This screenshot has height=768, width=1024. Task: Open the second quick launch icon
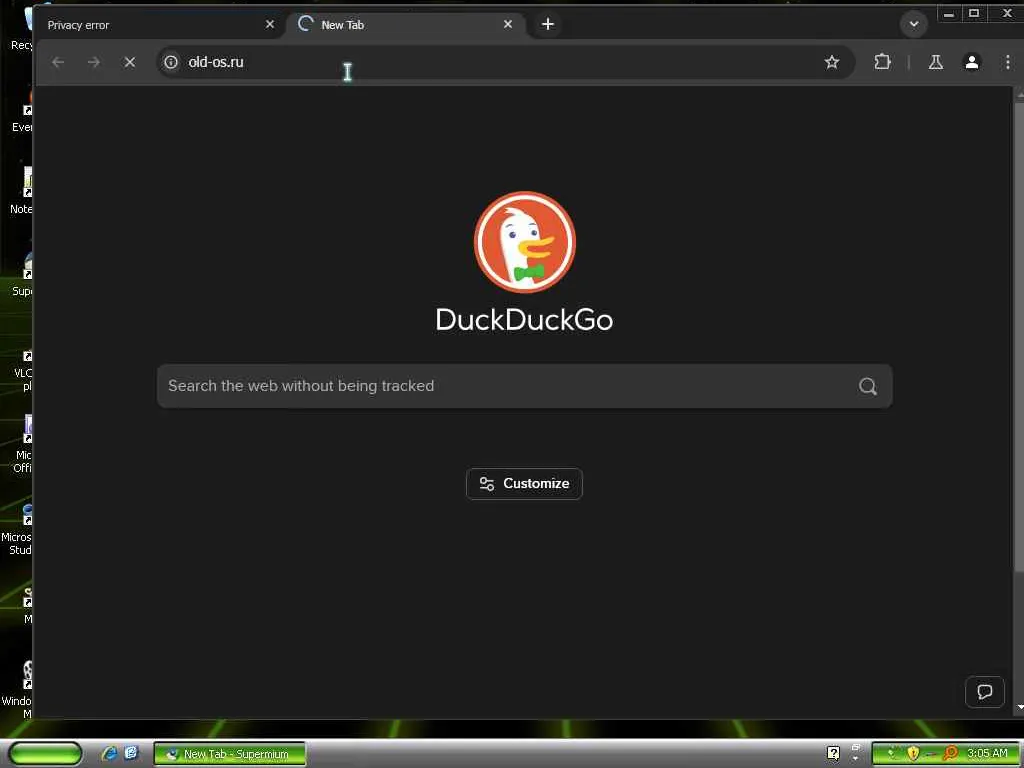click(x=132, y=753)
